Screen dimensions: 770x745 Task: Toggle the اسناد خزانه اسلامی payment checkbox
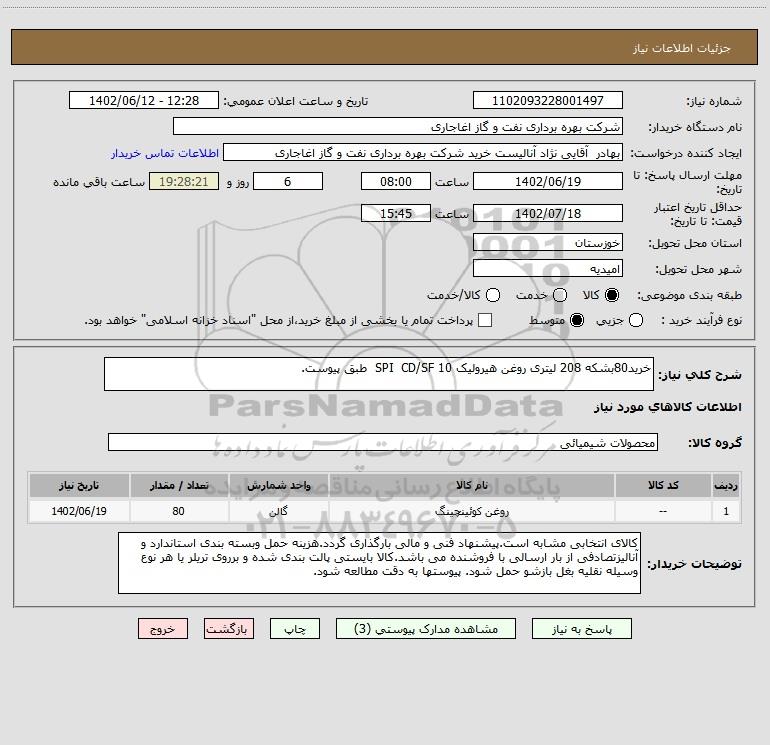point(485,320)
